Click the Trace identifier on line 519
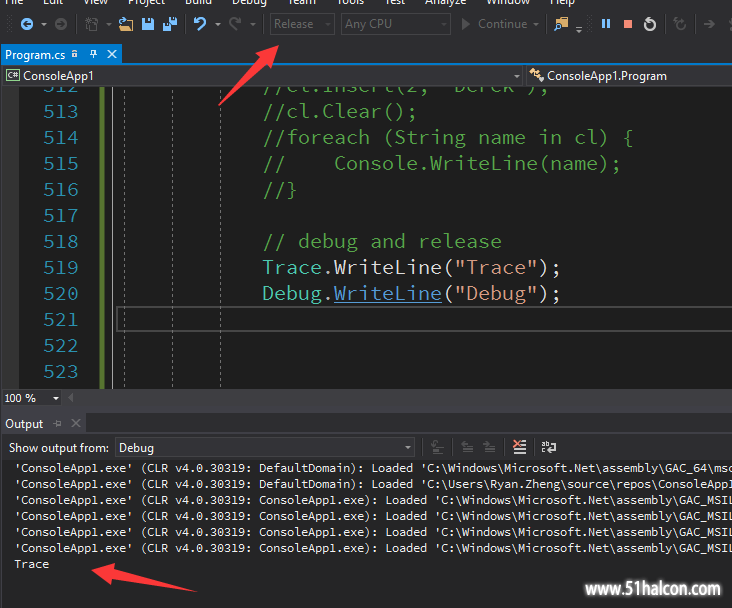The height and width of the screenshot is (608, 732). tap(292, 268)
